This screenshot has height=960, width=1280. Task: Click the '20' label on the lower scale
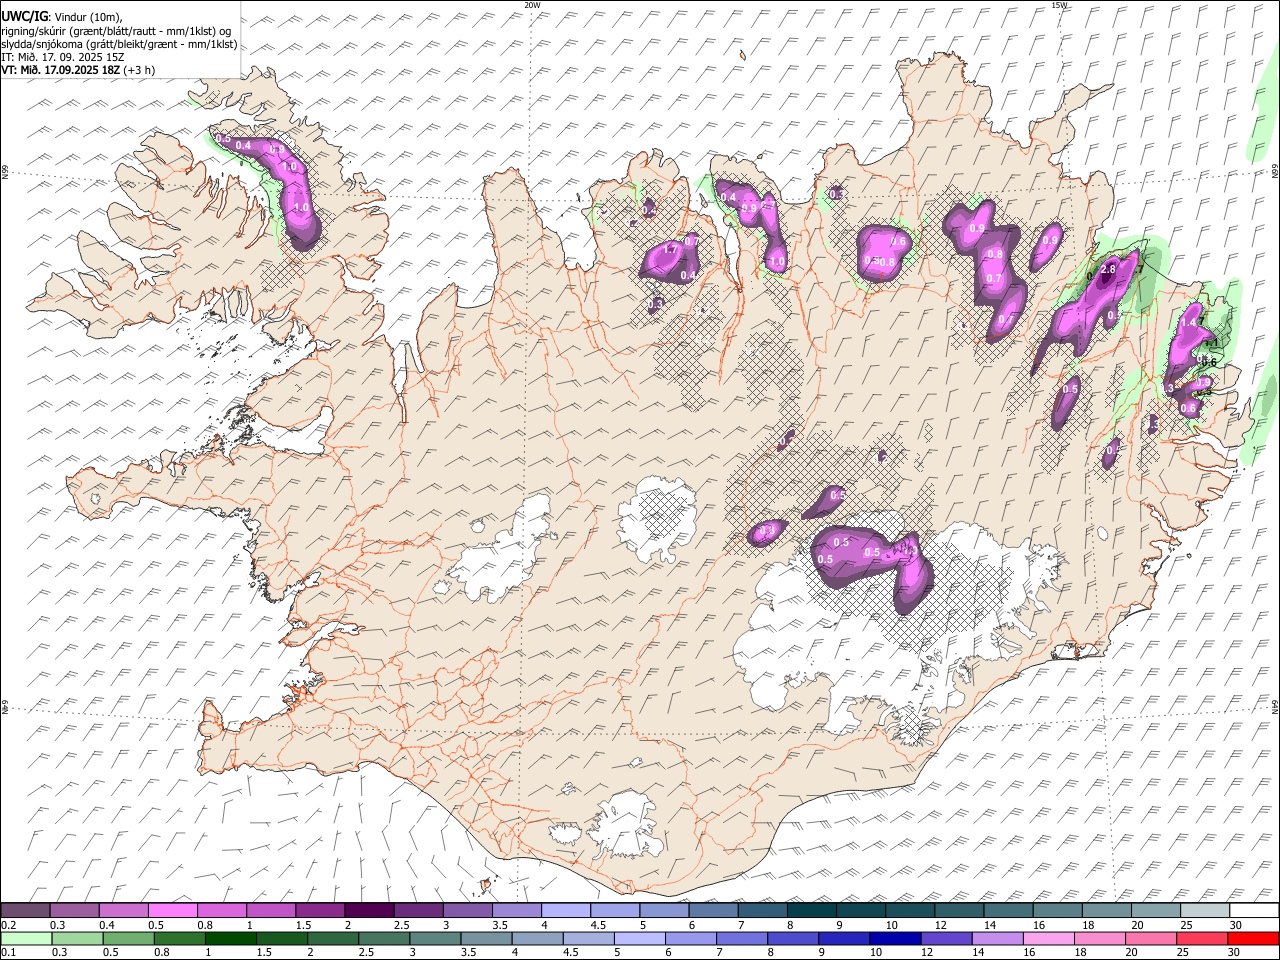point(1130,953)
